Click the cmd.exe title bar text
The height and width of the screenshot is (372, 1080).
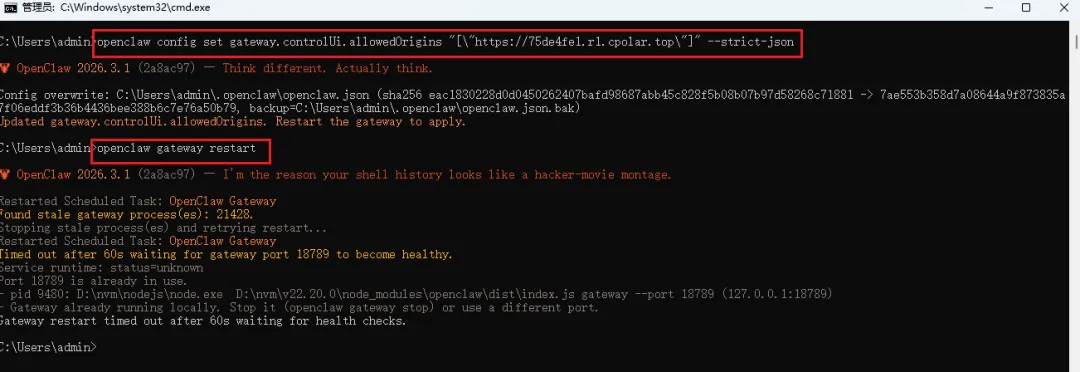coord(116,8)
